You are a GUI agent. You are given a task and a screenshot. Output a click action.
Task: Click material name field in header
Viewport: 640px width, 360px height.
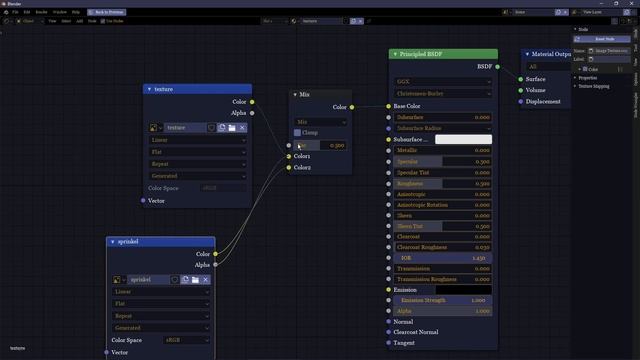point(320,21)
